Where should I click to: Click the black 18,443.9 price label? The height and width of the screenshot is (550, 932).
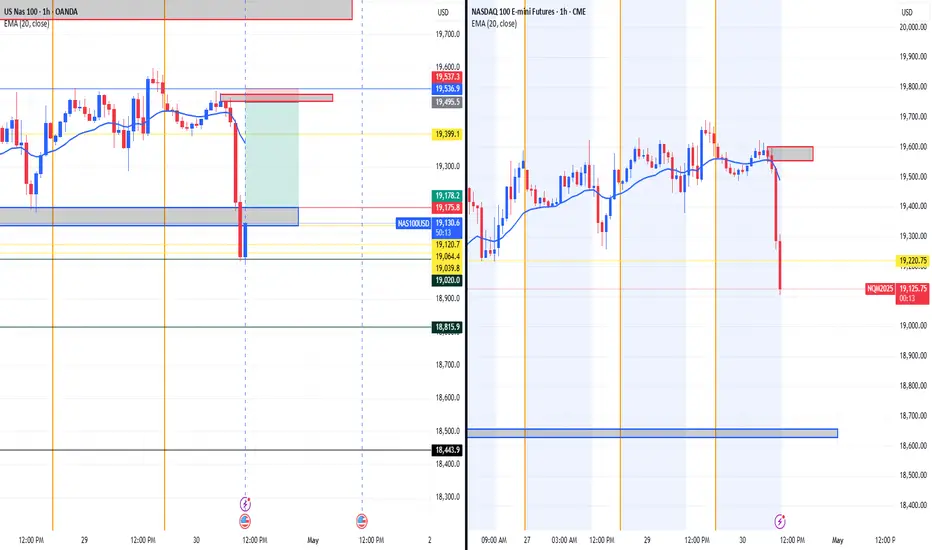pyautogui.click(x=447, y=450)
